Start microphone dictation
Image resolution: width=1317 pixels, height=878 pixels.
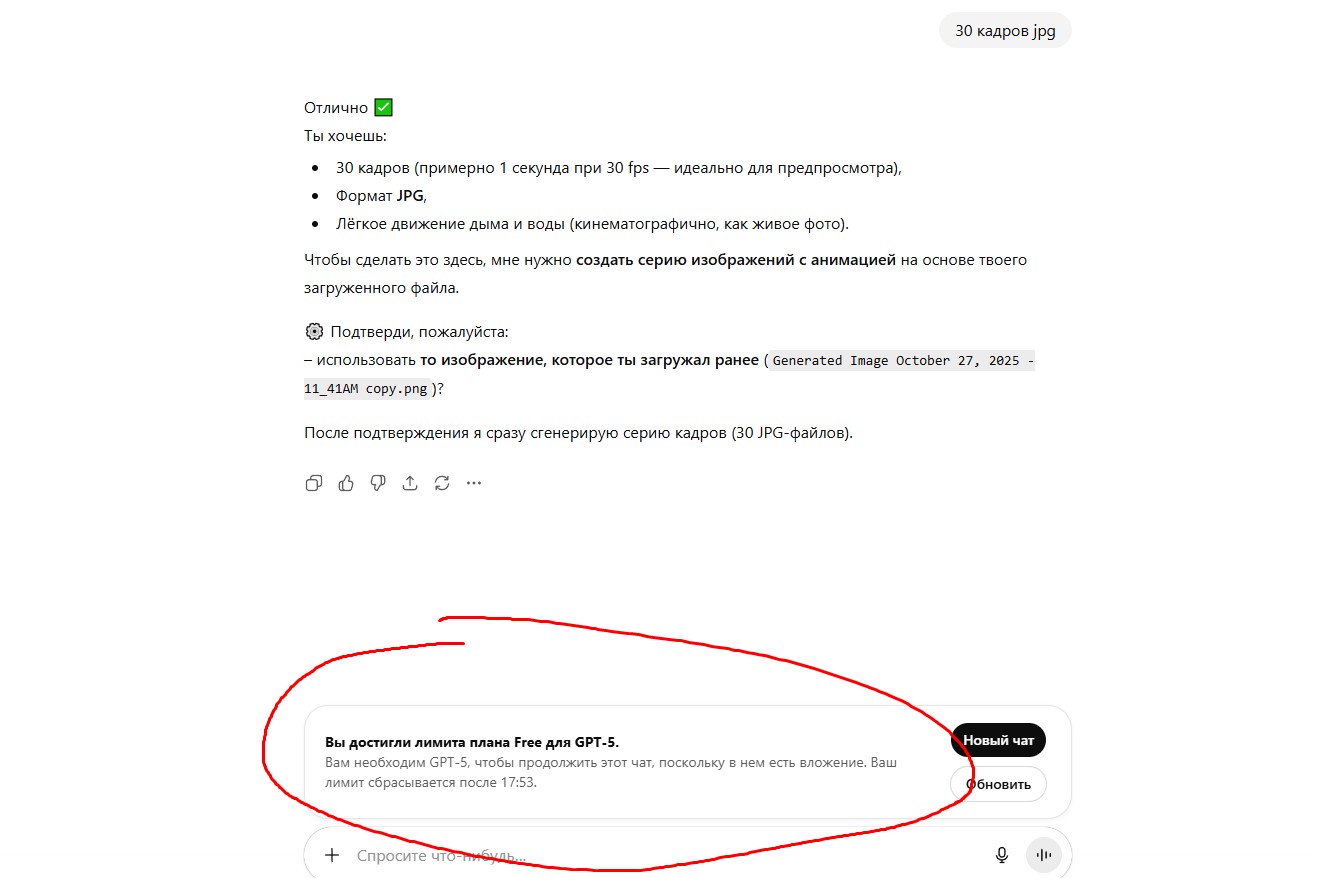[x=1001, y=855]
